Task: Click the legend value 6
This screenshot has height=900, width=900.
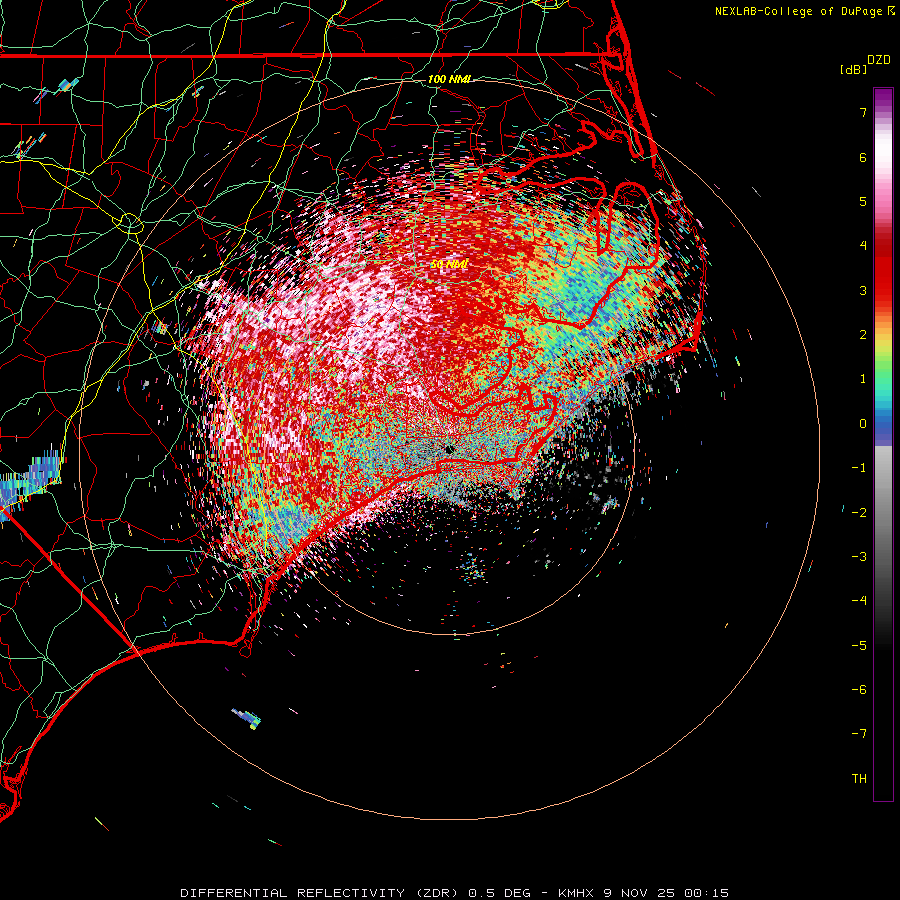Action: [863, 157]
